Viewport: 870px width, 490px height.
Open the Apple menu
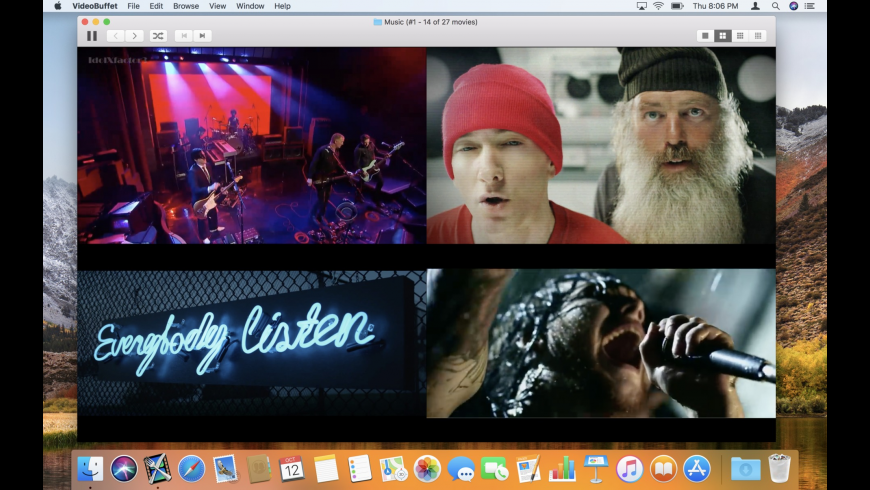tap(57, 6)
